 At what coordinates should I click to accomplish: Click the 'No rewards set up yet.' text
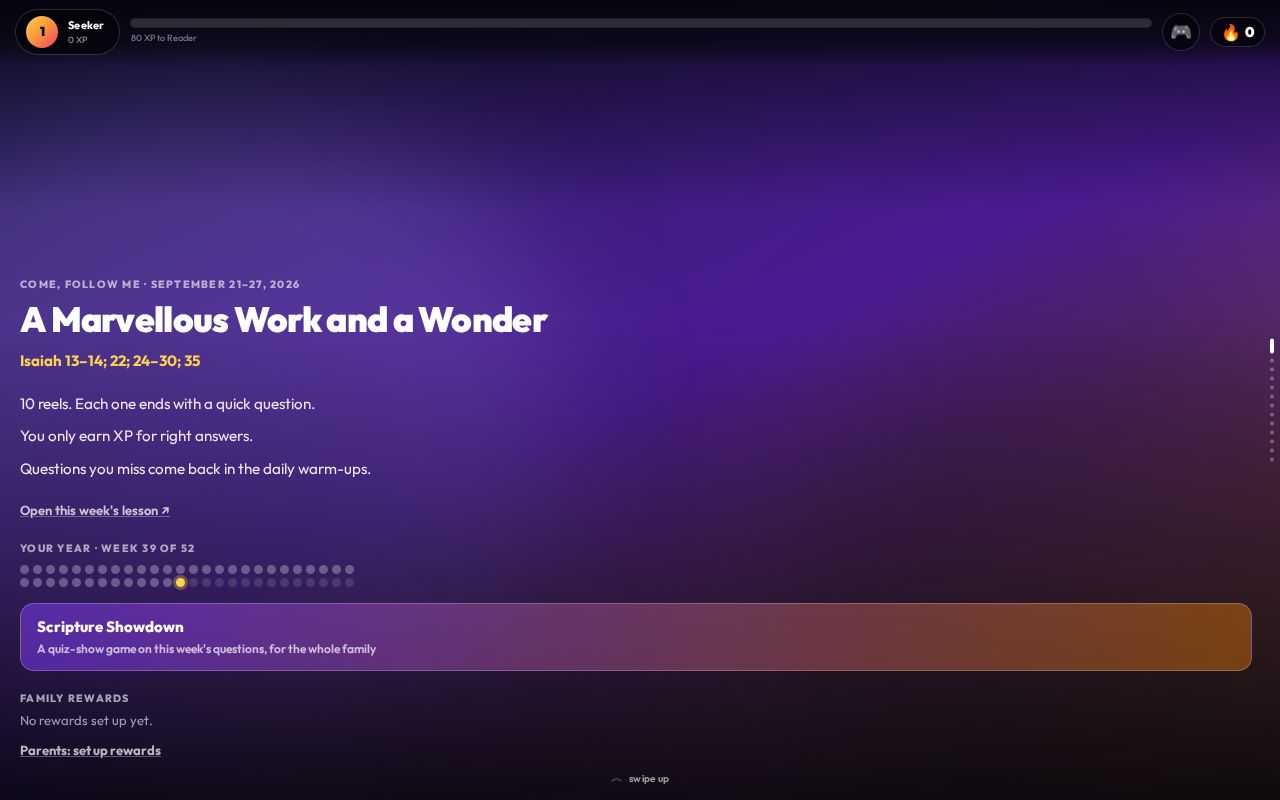(x=86, y=720)
